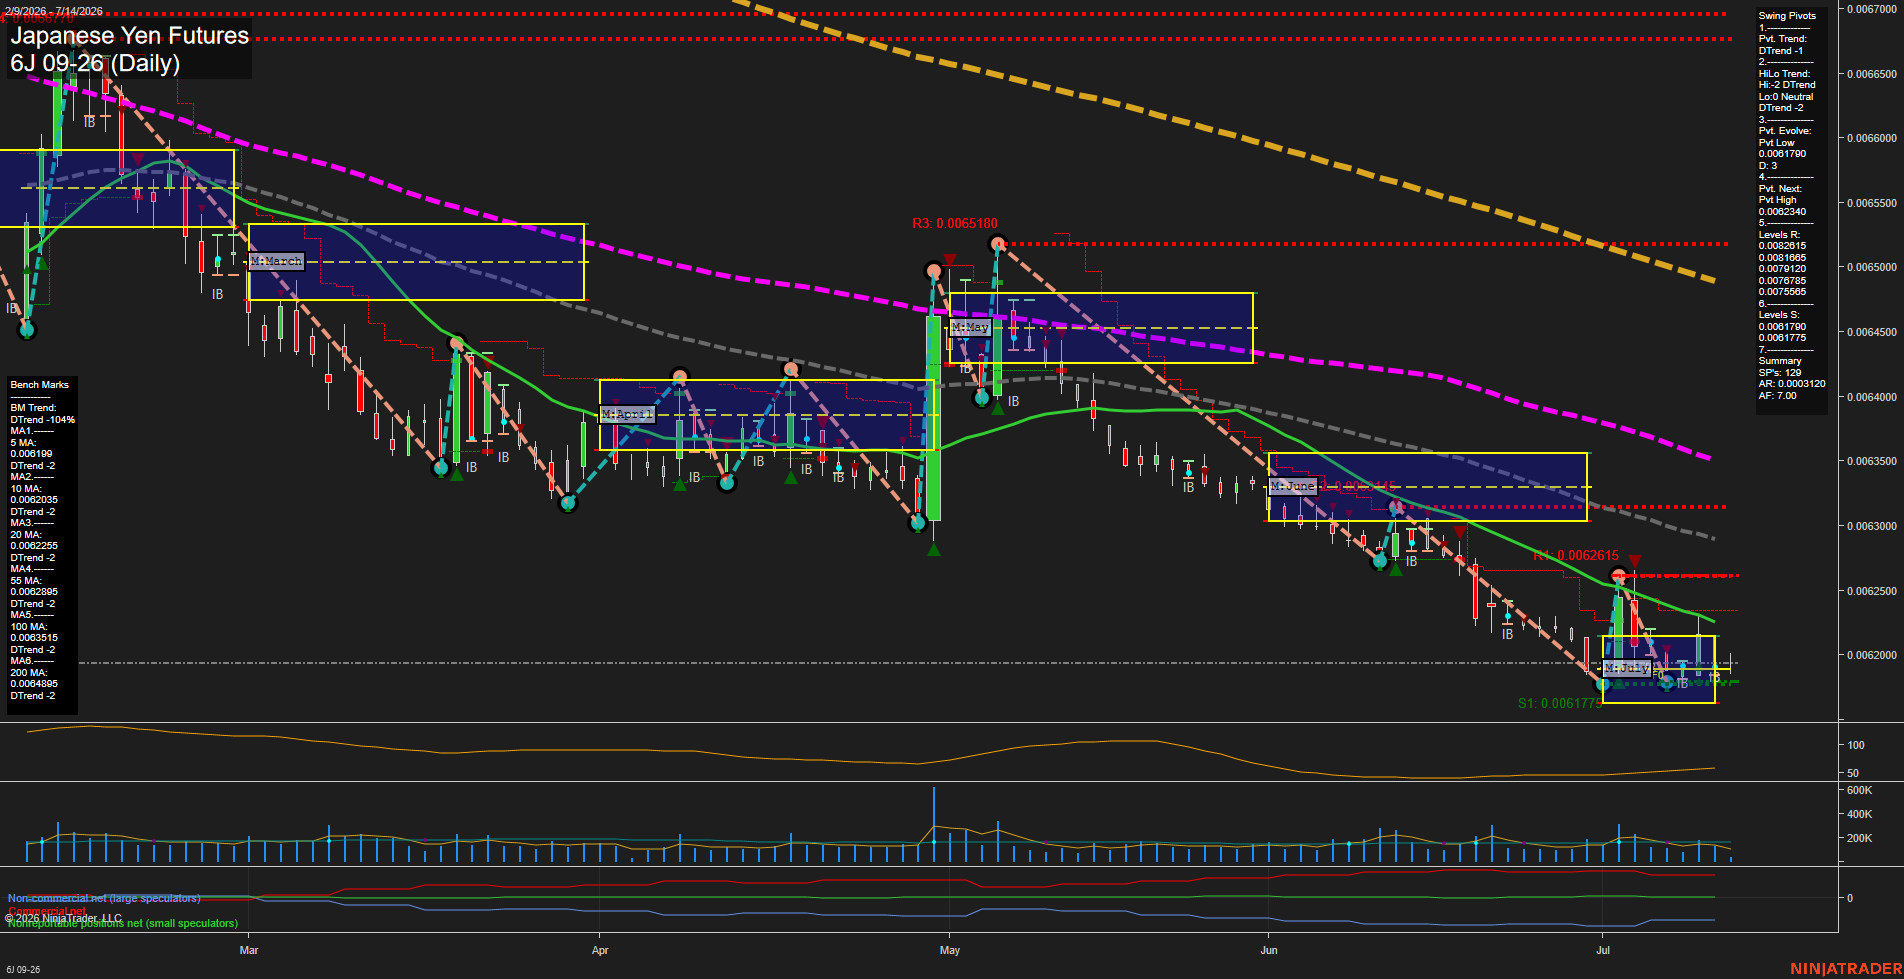Click the 'SP's: 129' summary value

coord(1780,373)
